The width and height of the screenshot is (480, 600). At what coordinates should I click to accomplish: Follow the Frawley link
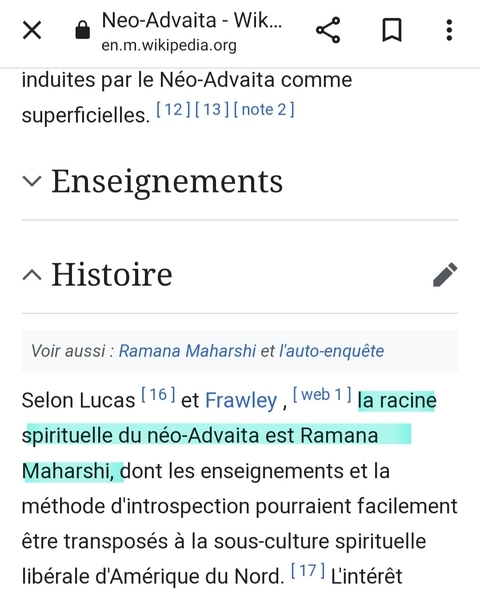241,401
